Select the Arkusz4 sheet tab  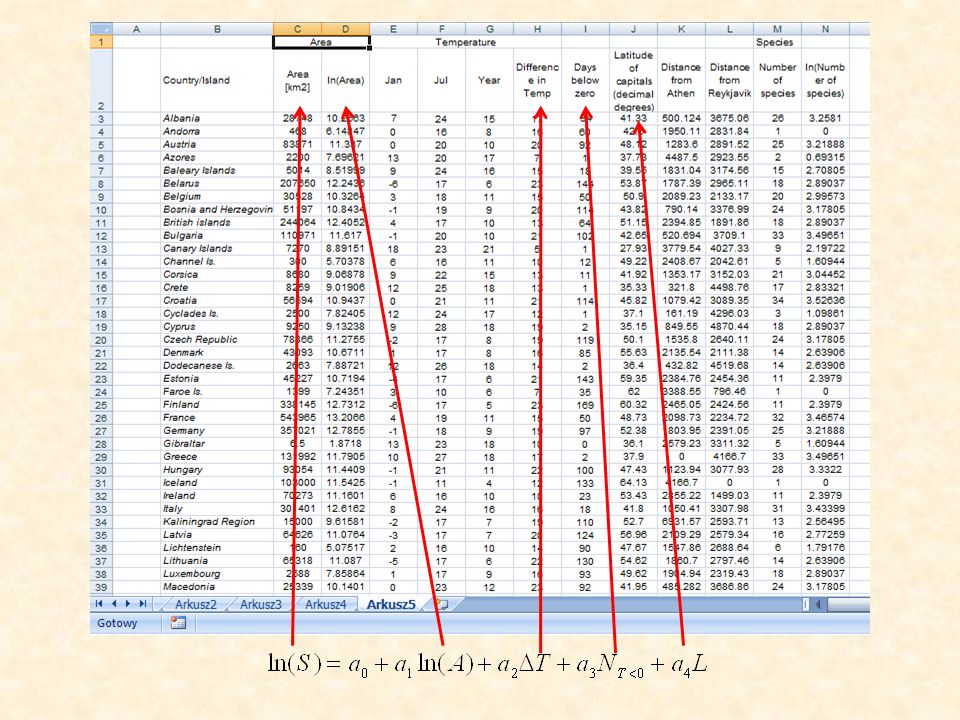[x=326, y=604]
